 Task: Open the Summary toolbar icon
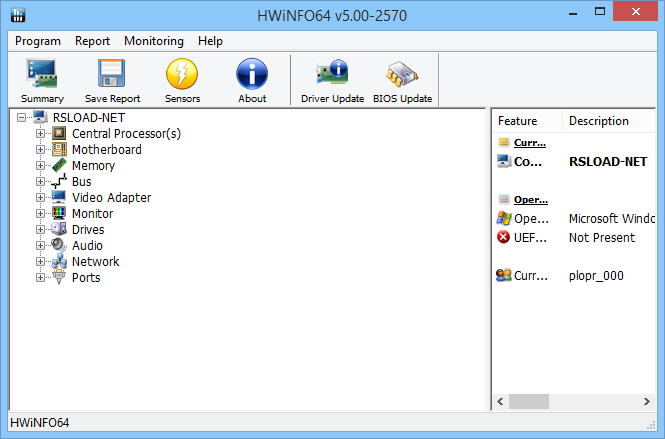(42, 73)
